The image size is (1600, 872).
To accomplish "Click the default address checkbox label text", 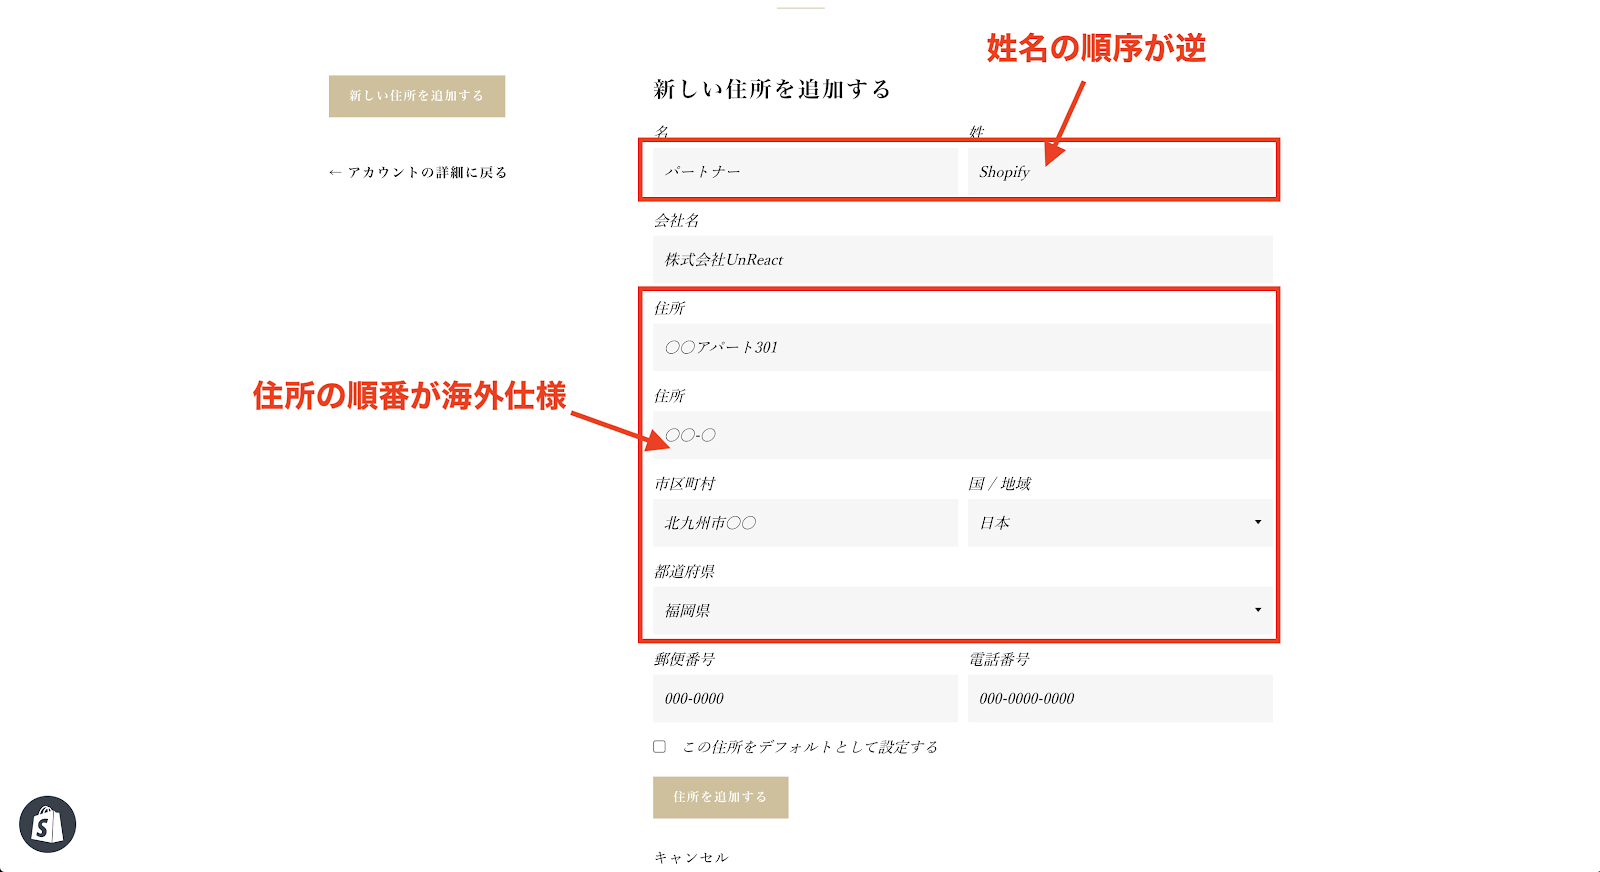I will click(810, 747).
